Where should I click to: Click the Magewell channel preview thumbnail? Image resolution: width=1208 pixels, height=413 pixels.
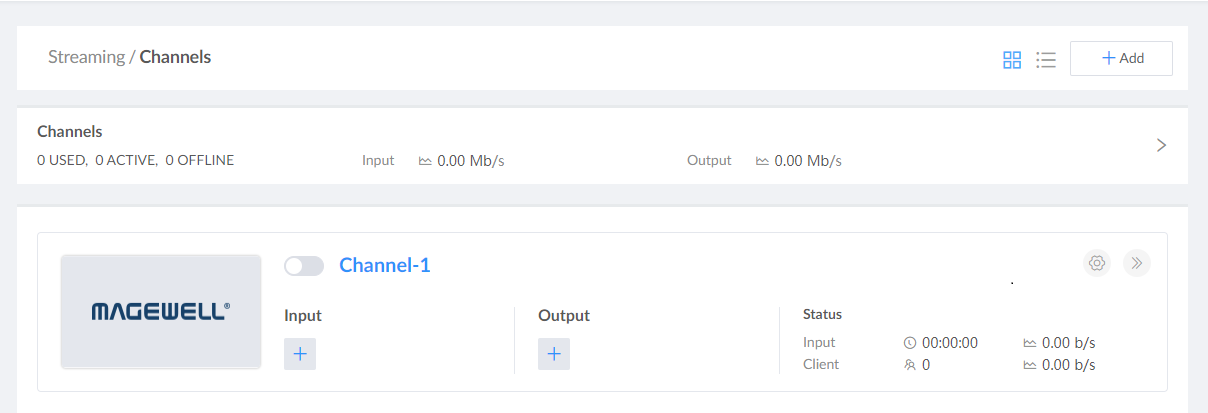161,311
